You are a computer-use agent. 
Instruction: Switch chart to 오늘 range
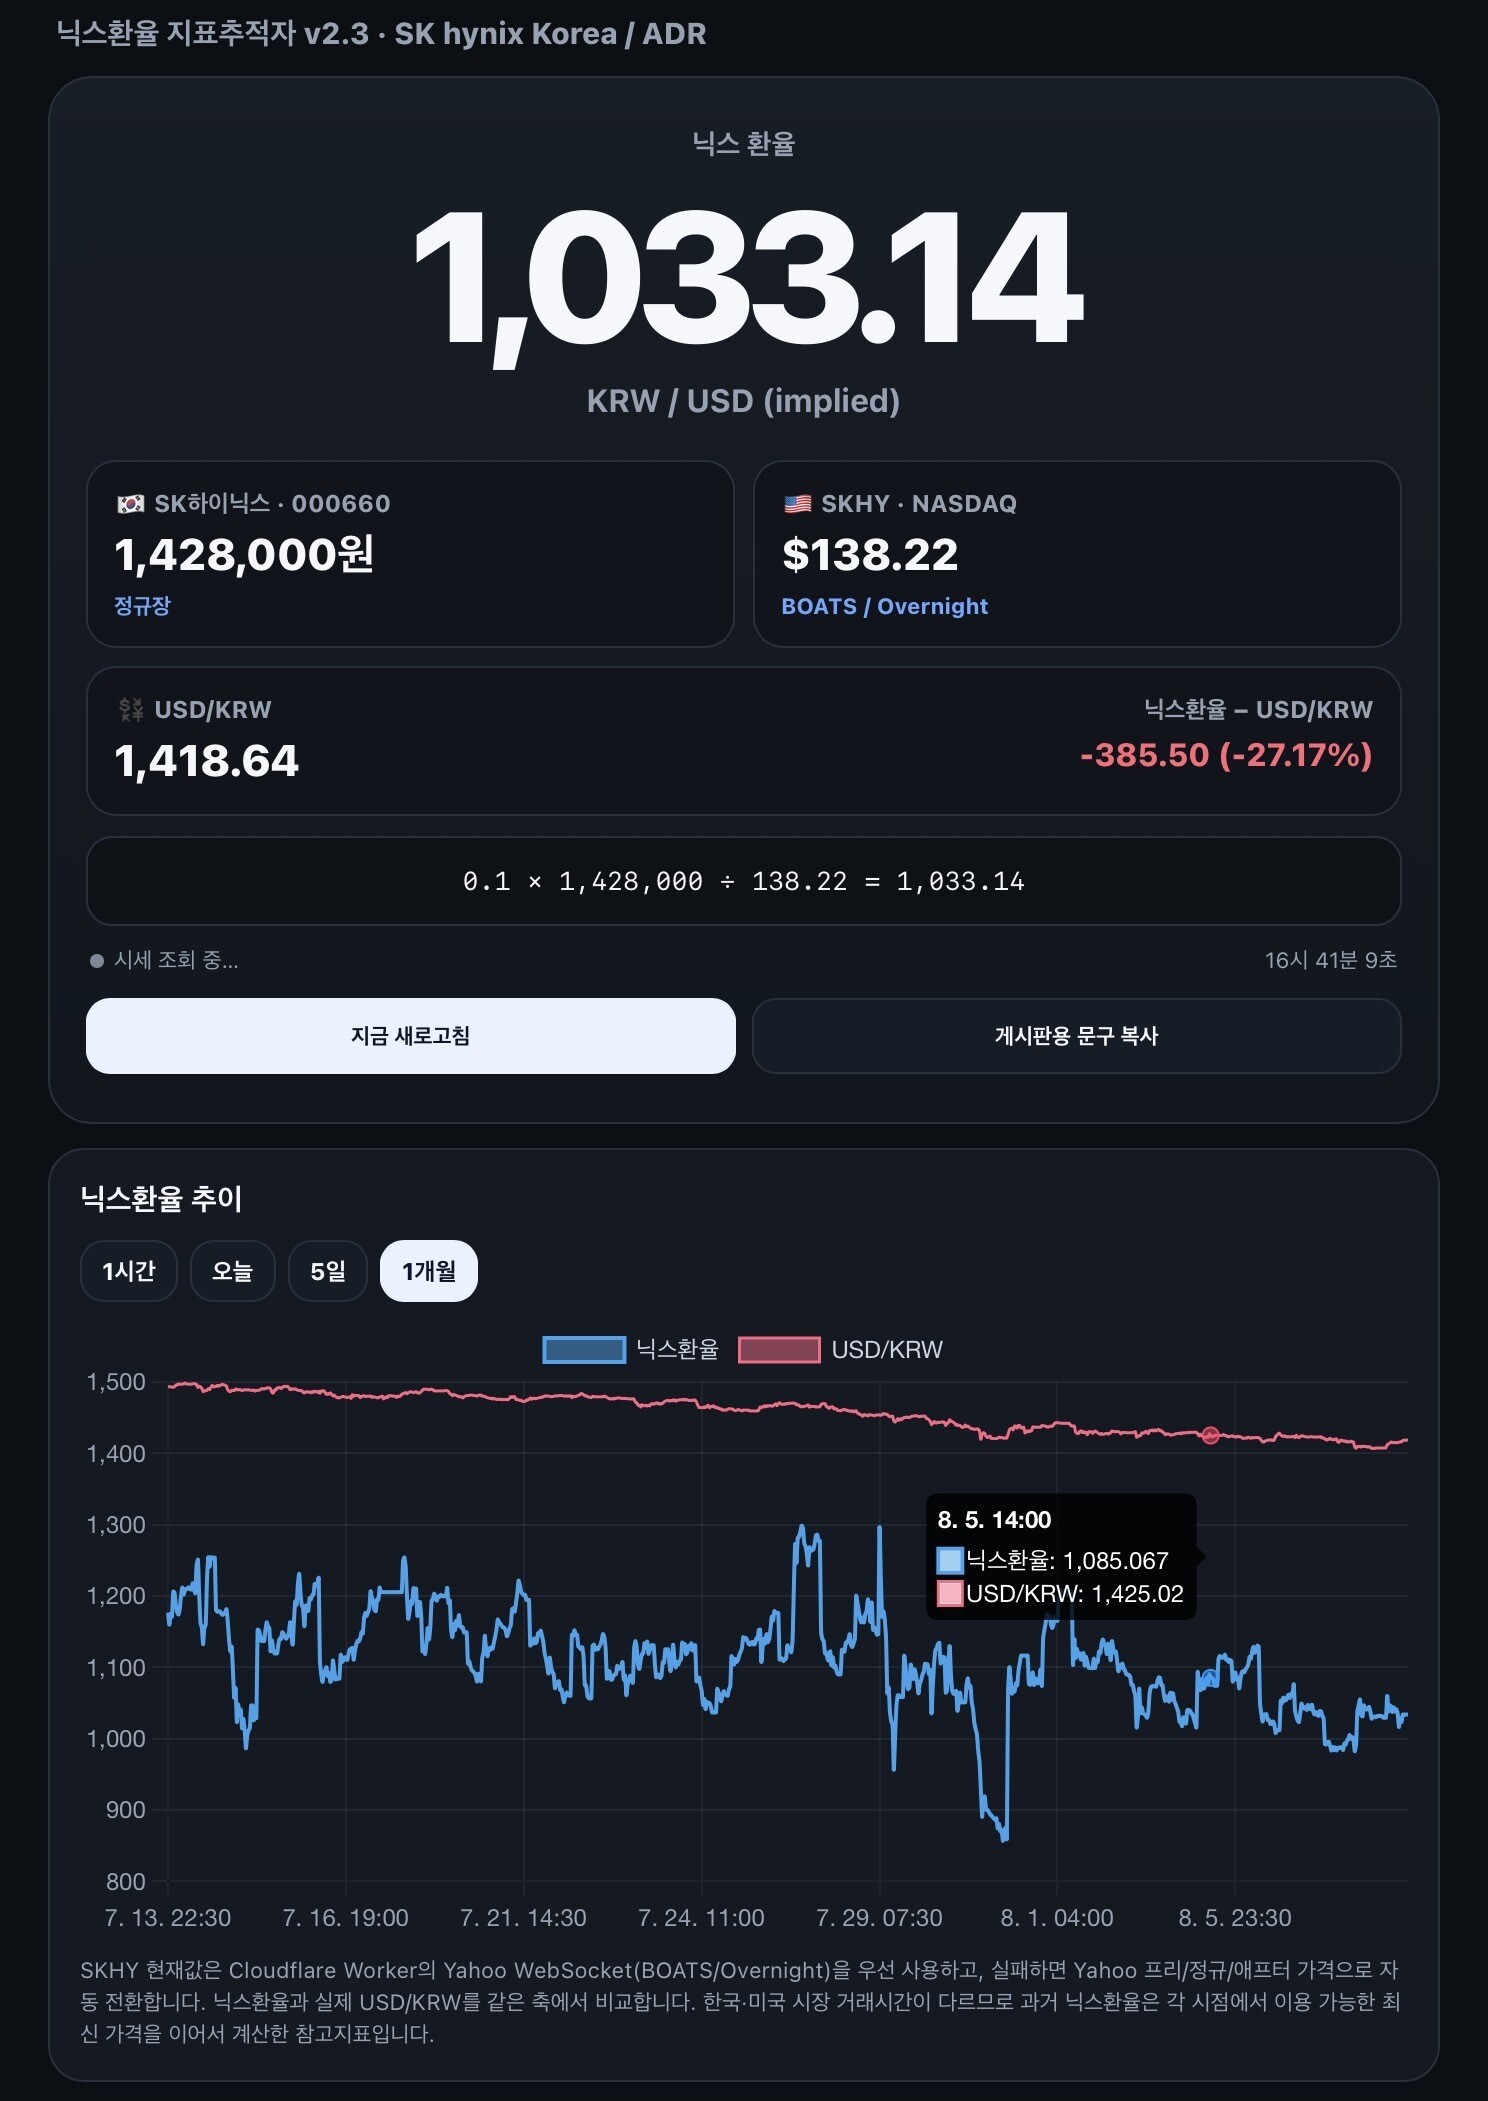(232, 1271)
